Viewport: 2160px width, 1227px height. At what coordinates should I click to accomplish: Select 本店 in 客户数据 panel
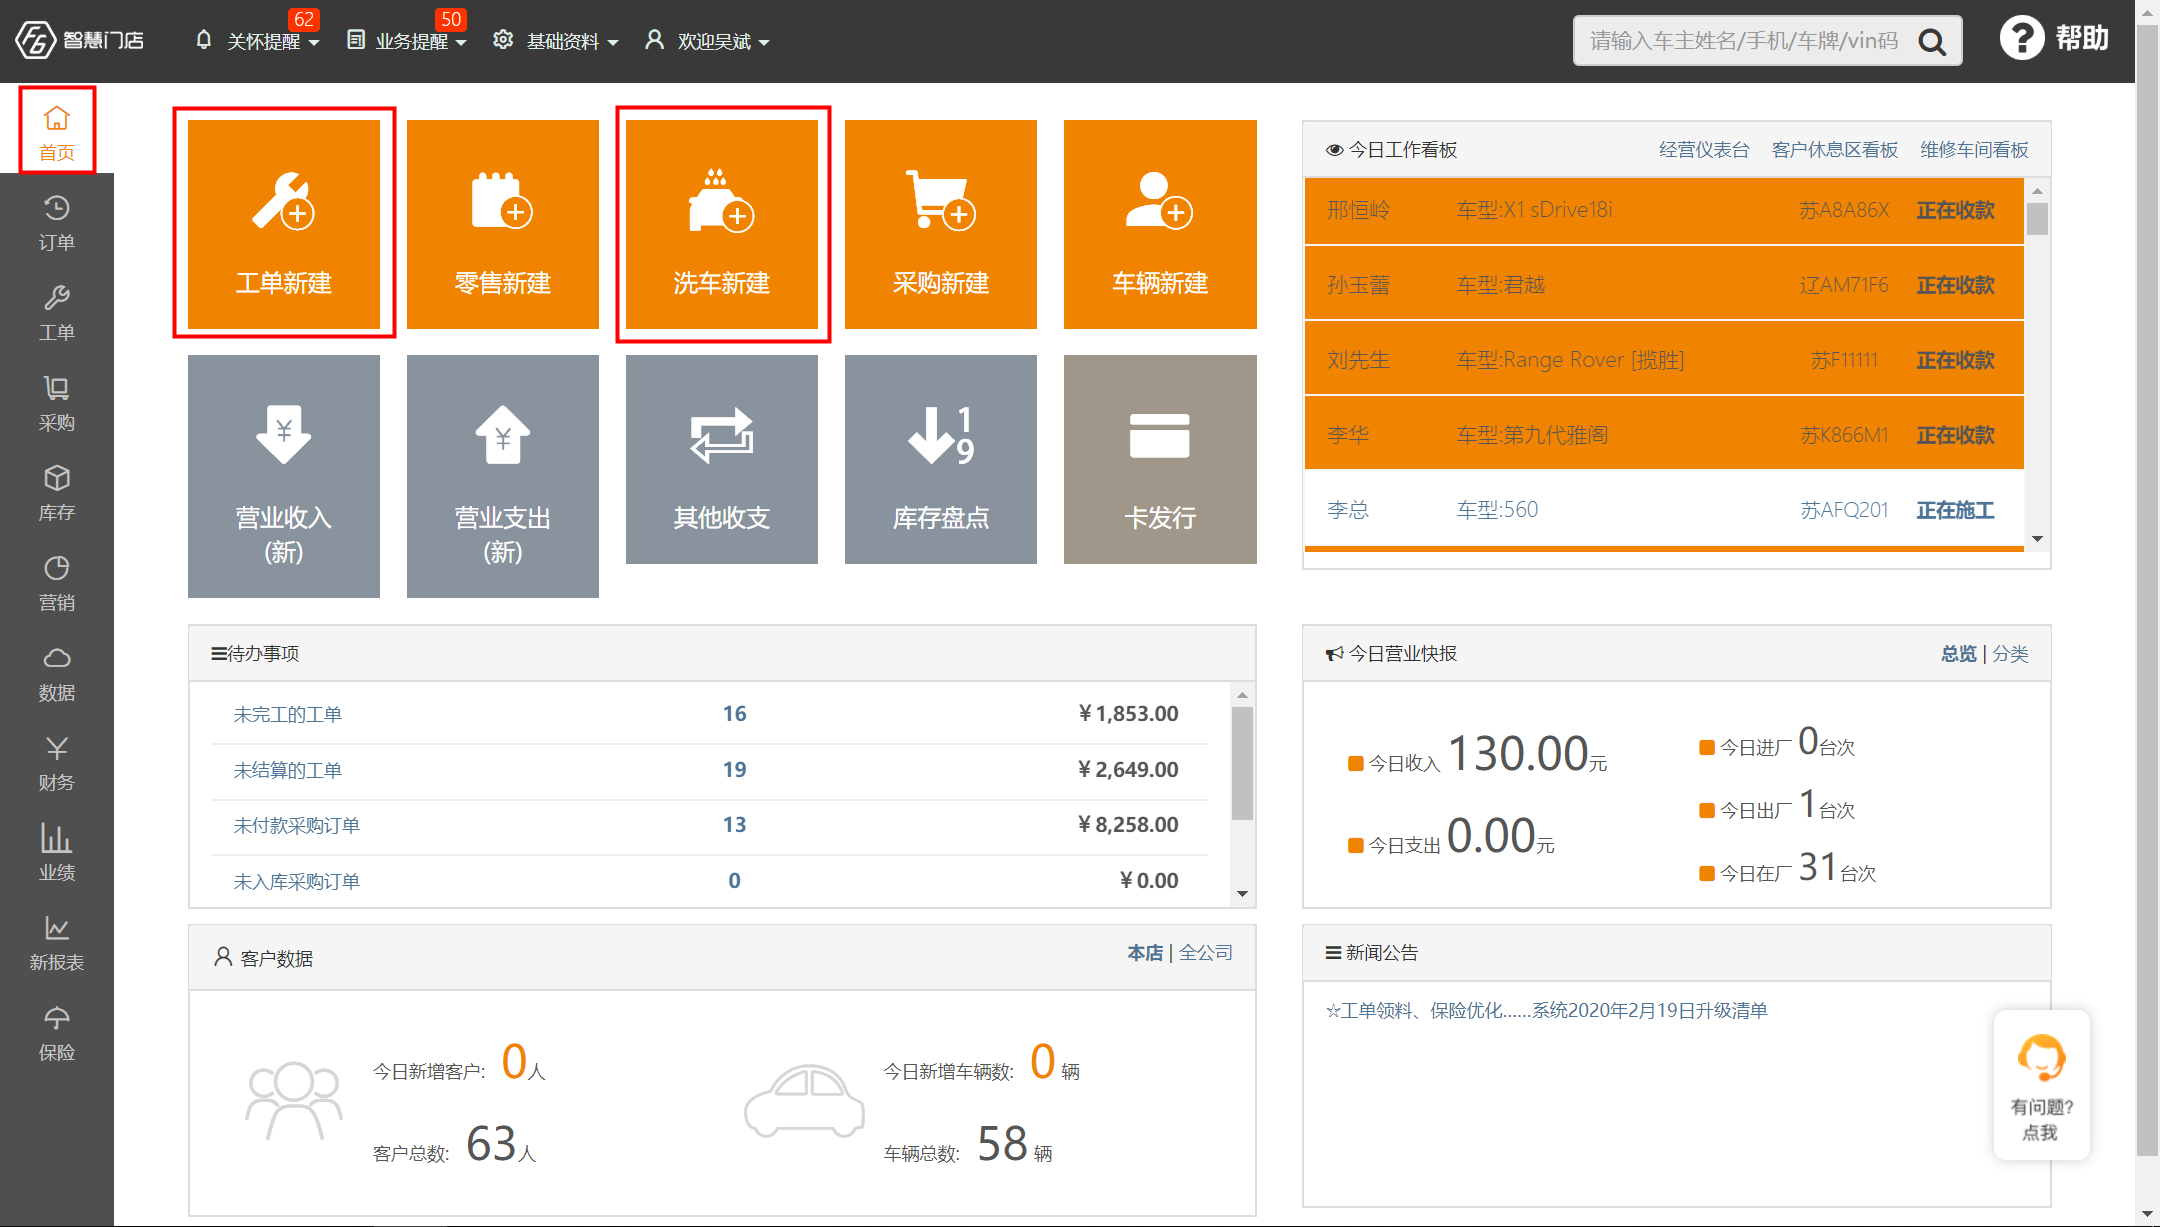(1145, 953)
